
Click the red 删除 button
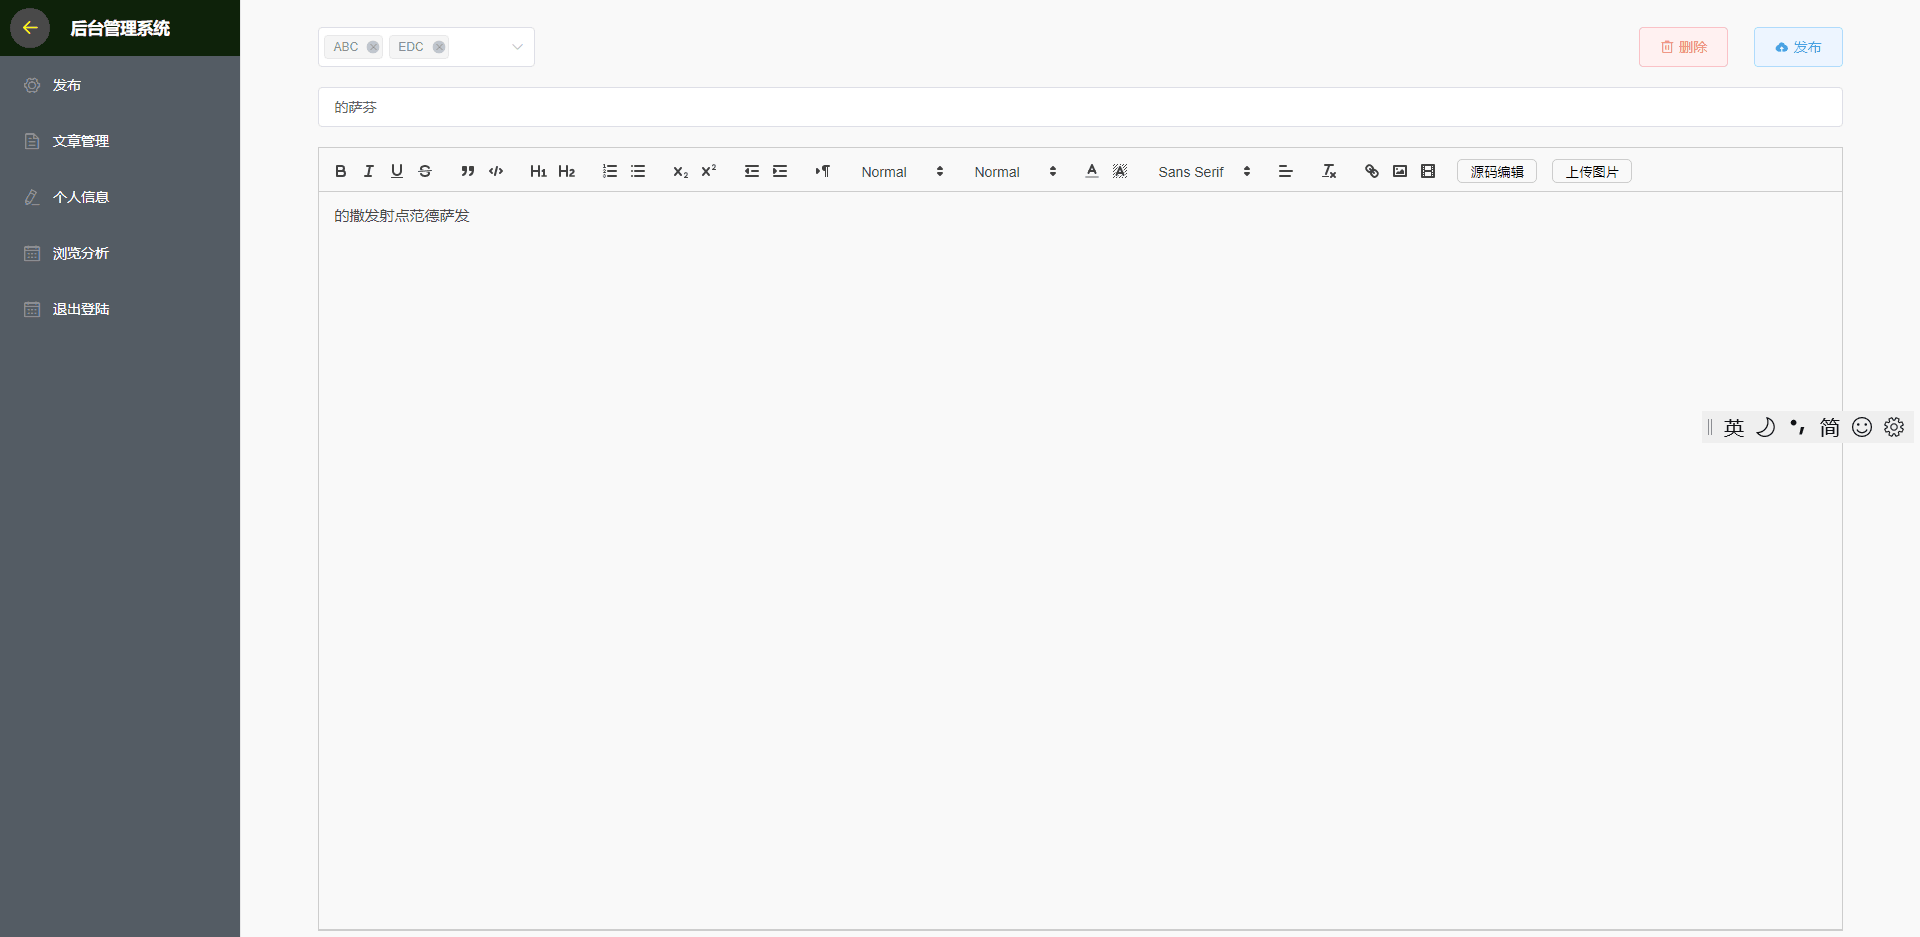coord(1683,47)
